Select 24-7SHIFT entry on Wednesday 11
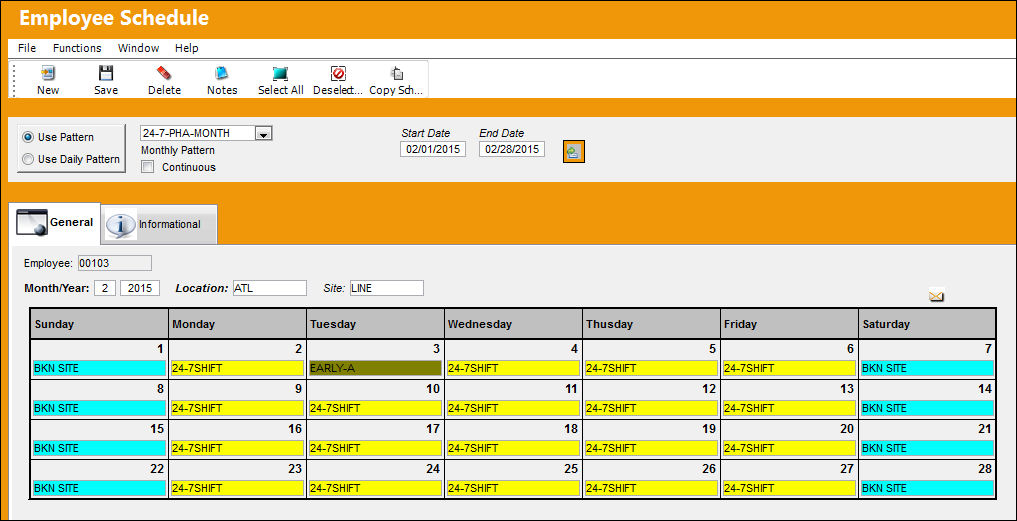Screen dimensions: 1017x521 tap(513, 408)
